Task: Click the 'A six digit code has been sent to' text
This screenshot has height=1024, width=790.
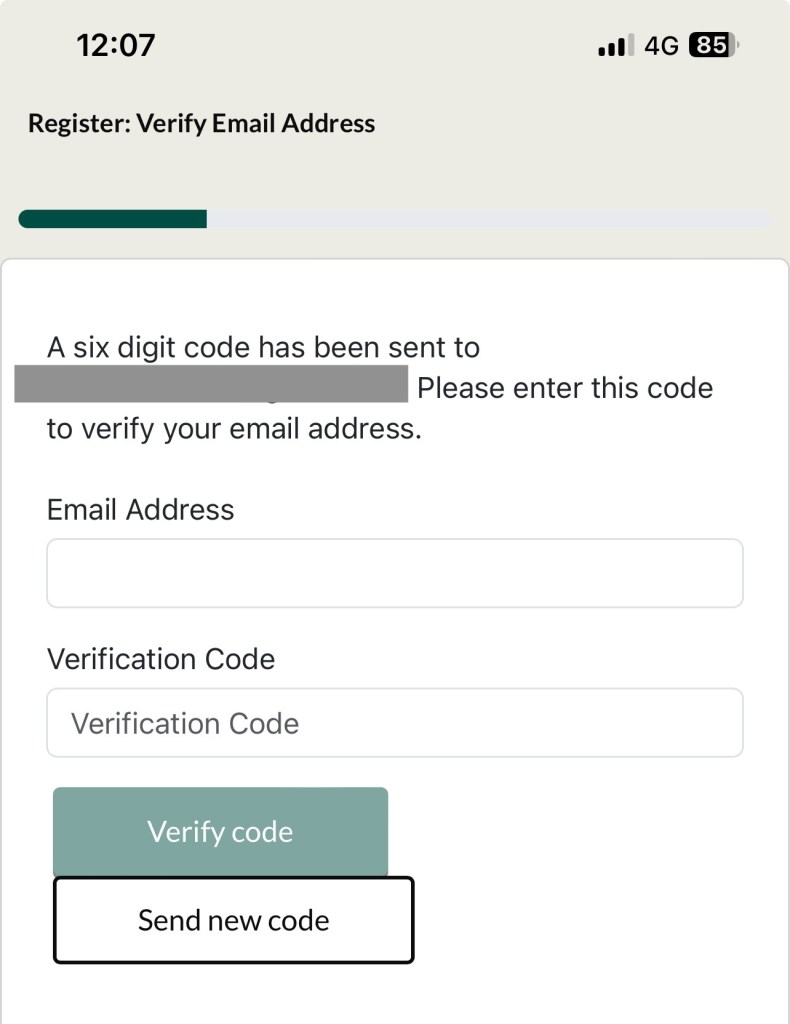Action: click(263, 348)
